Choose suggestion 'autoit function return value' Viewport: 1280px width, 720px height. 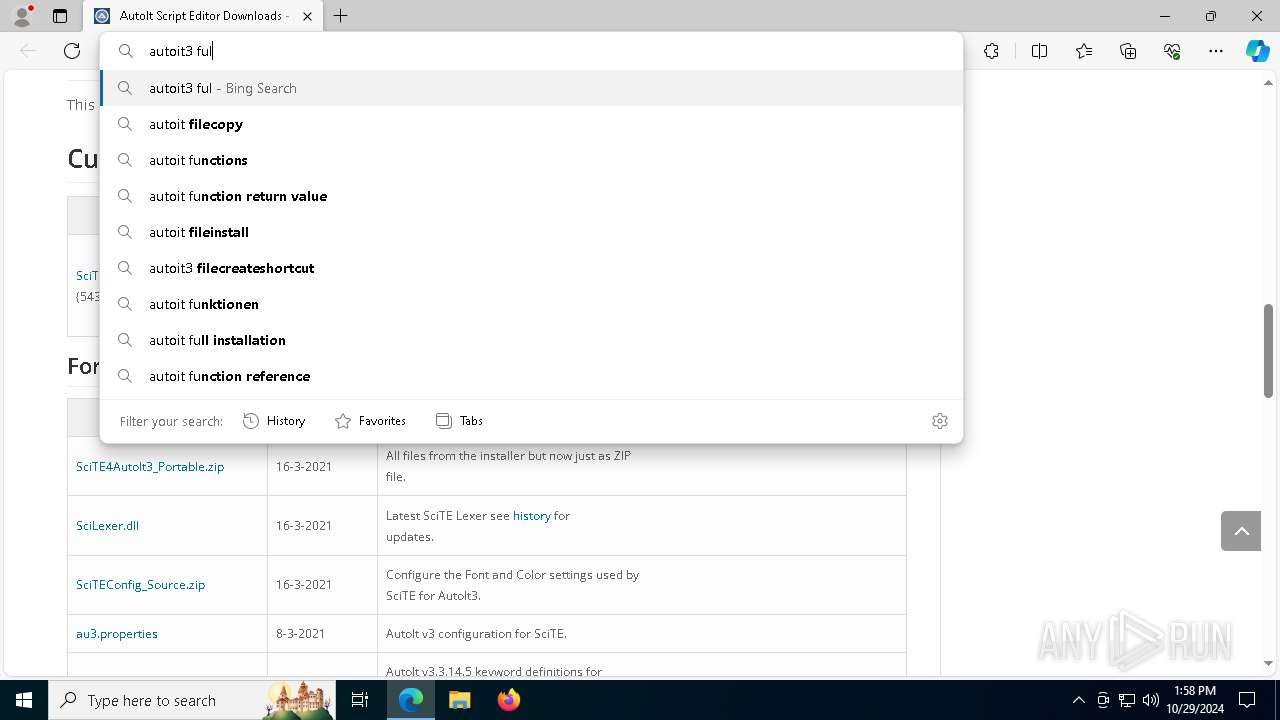pyautogui.click(x=531, y=196)
